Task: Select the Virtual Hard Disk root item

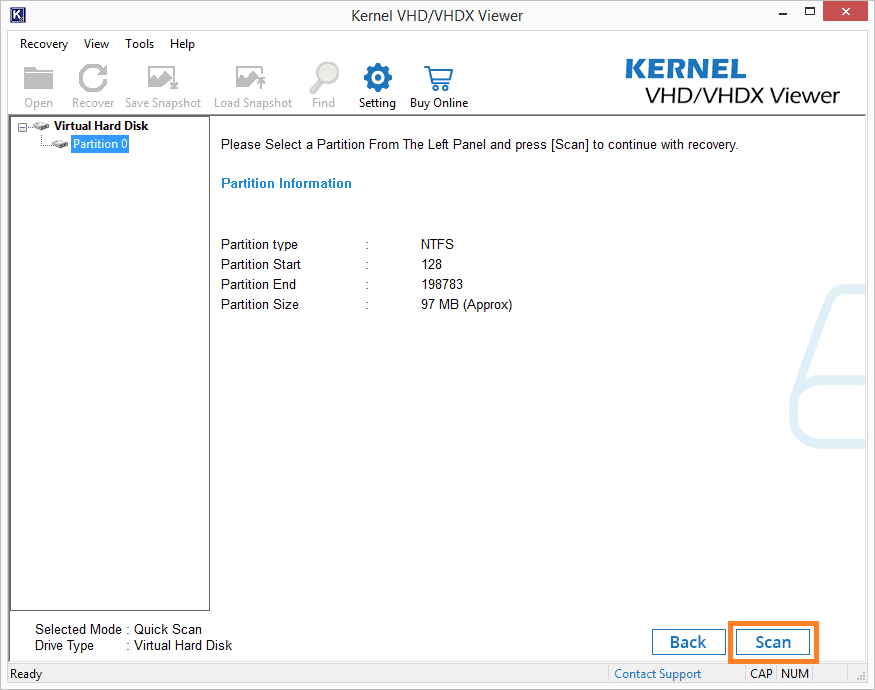Action: [x=100, y=126]
